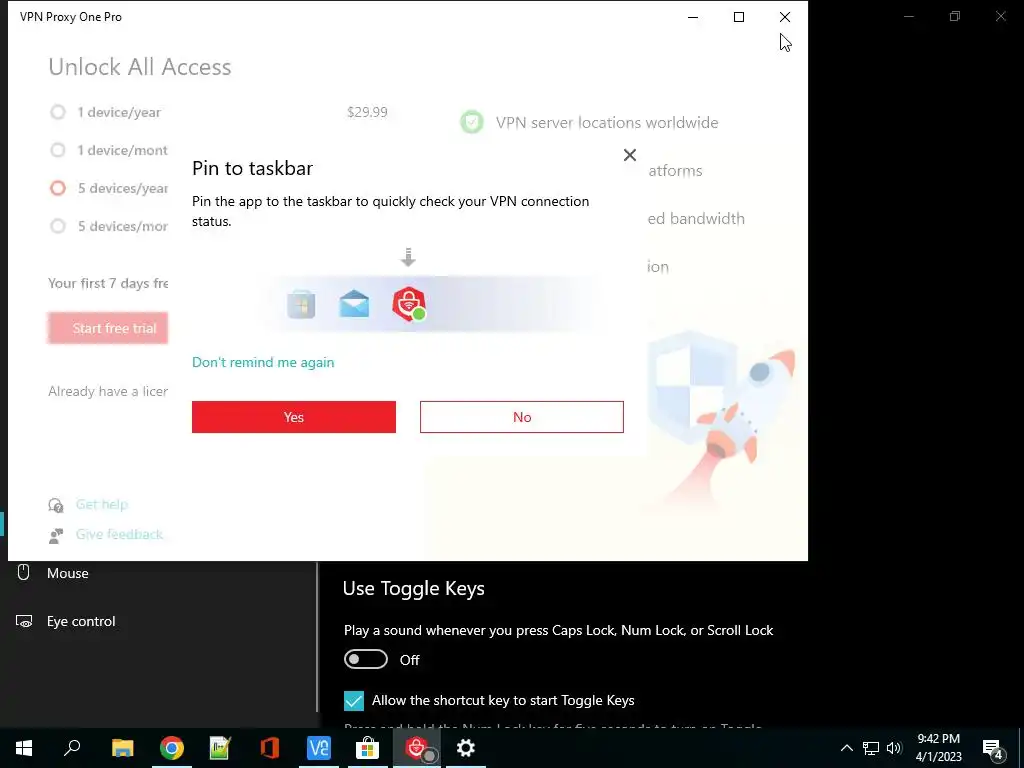Select the 5 devices/month plan
The image size is (1024, 768).
pos(57,226)
